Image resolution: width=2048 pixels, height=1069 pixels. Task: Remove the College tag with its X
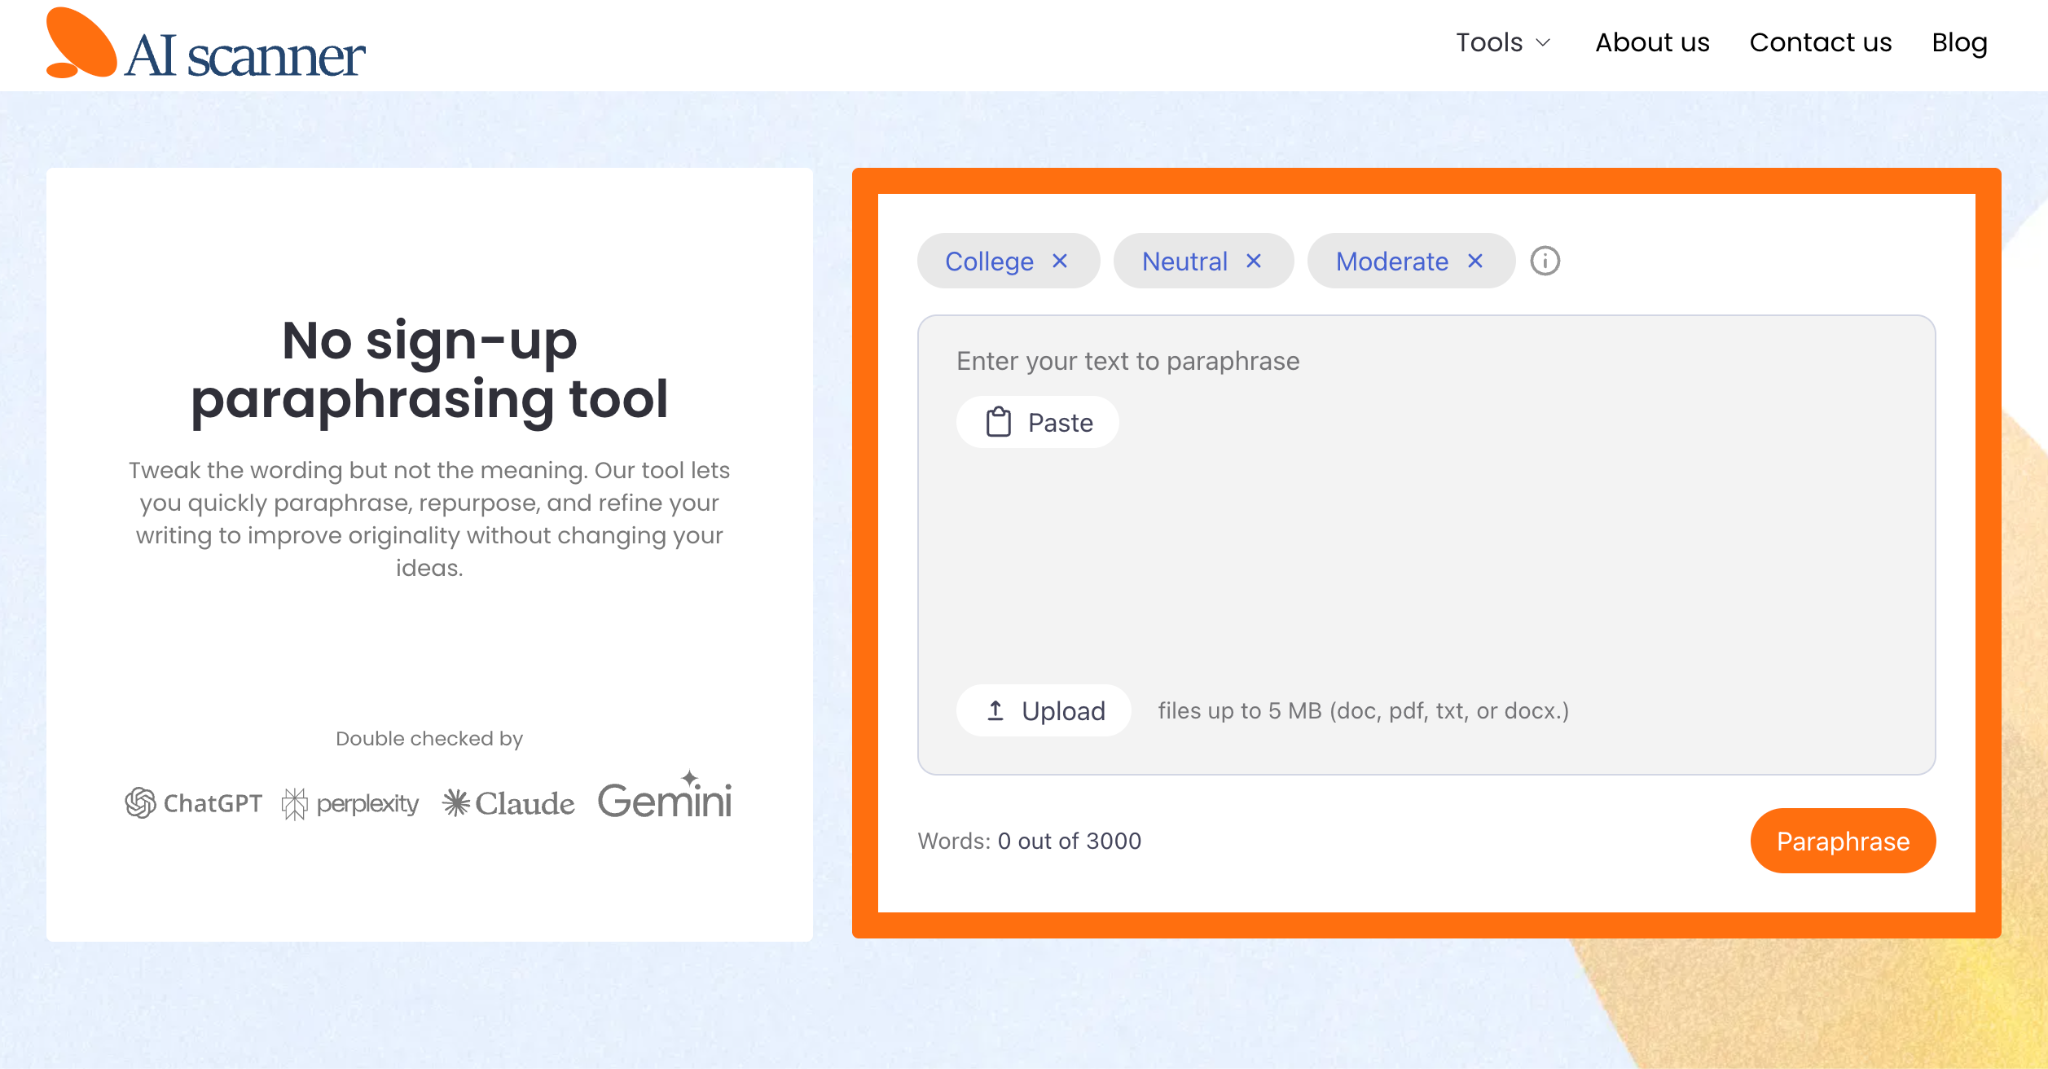click(1060, 261)
